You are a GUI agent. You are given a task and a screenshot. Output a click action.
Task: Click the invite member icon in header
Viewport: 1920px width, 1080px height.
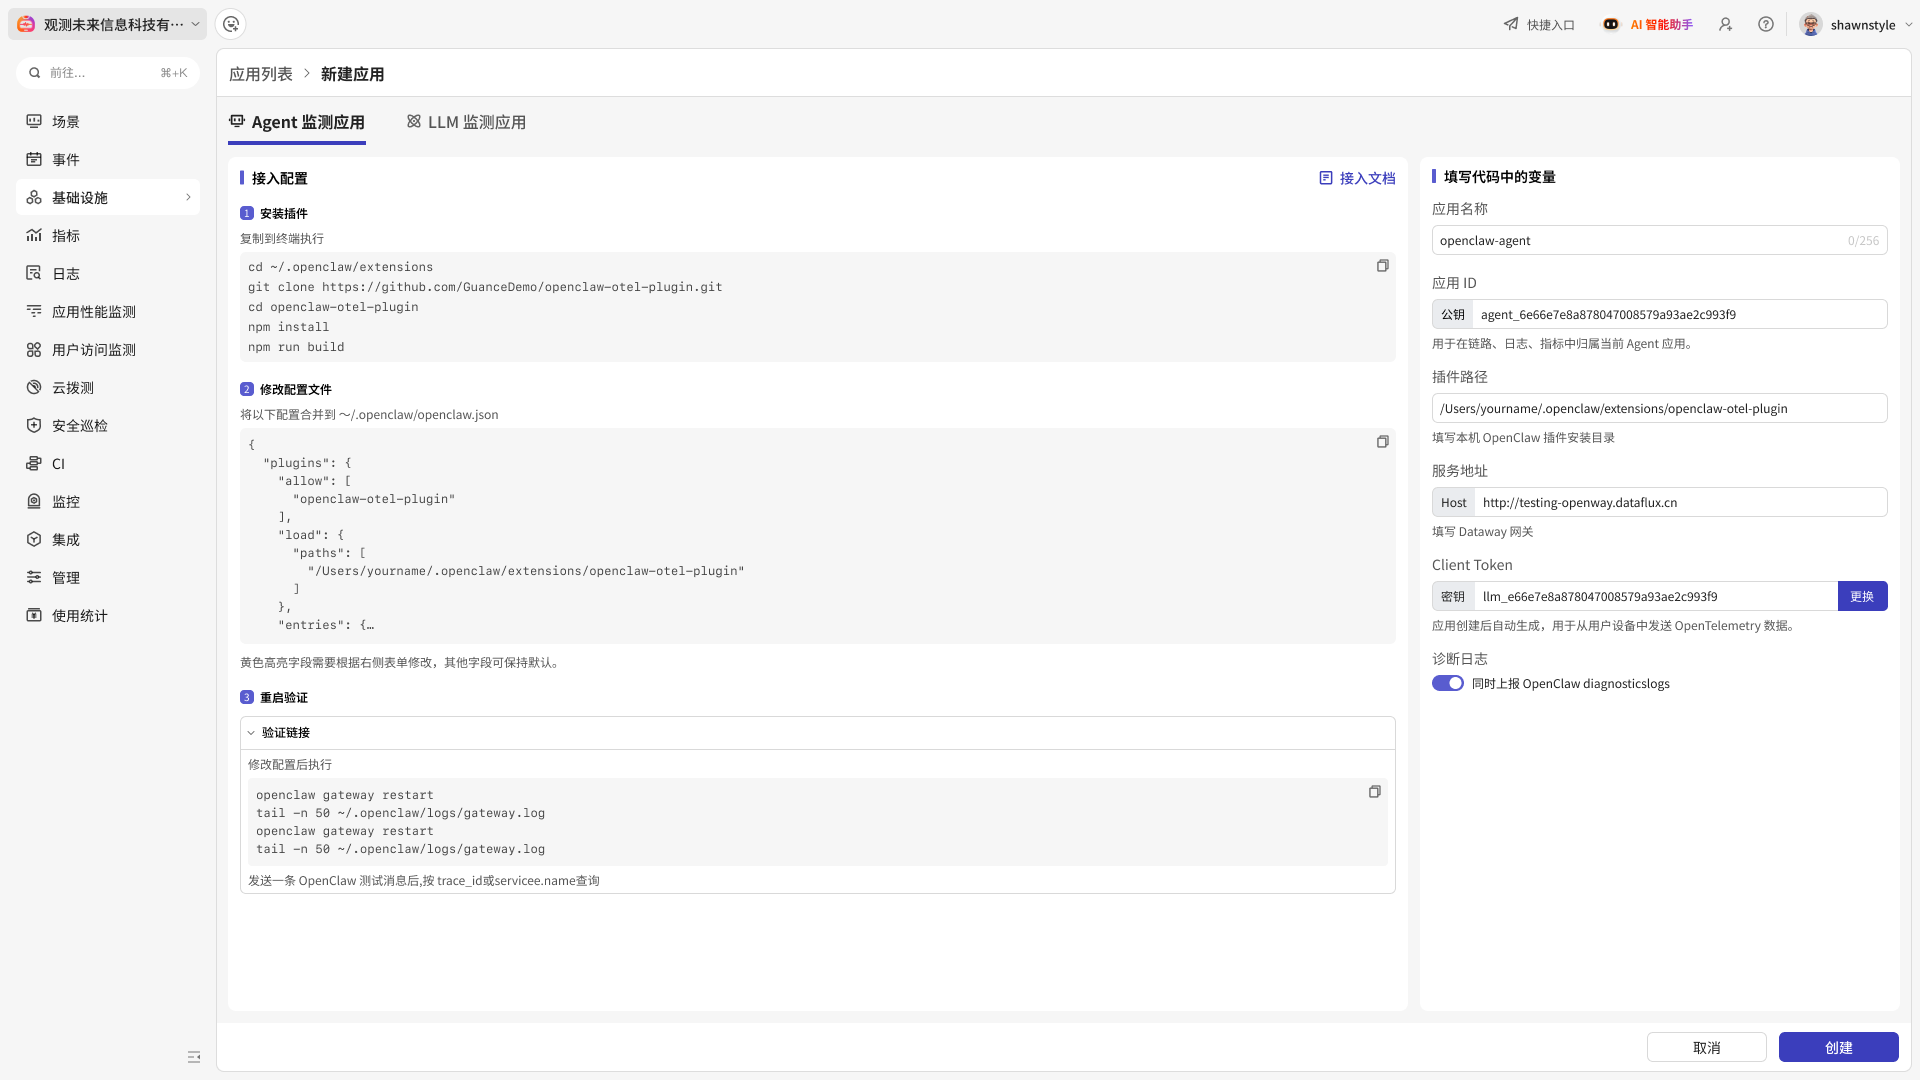coord(1726,24)
